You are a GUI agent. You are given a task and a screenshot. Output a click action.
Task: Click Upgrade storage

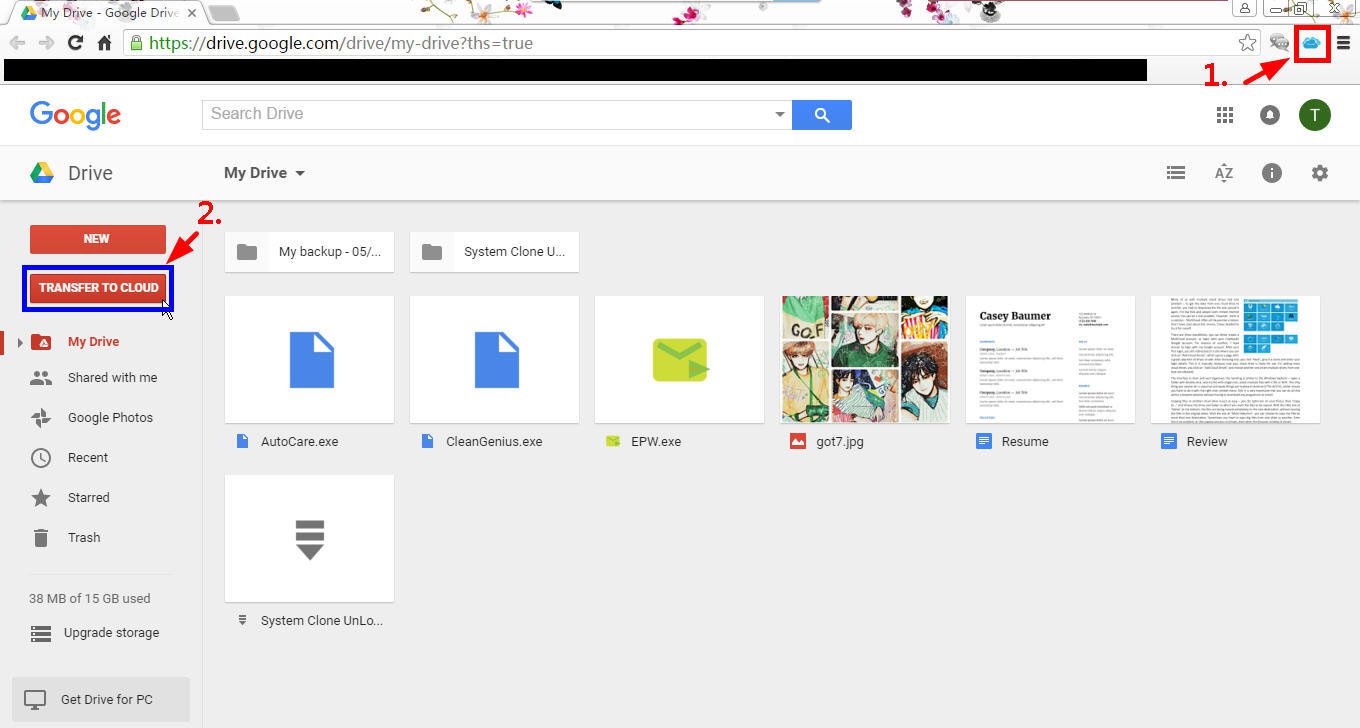111,633
